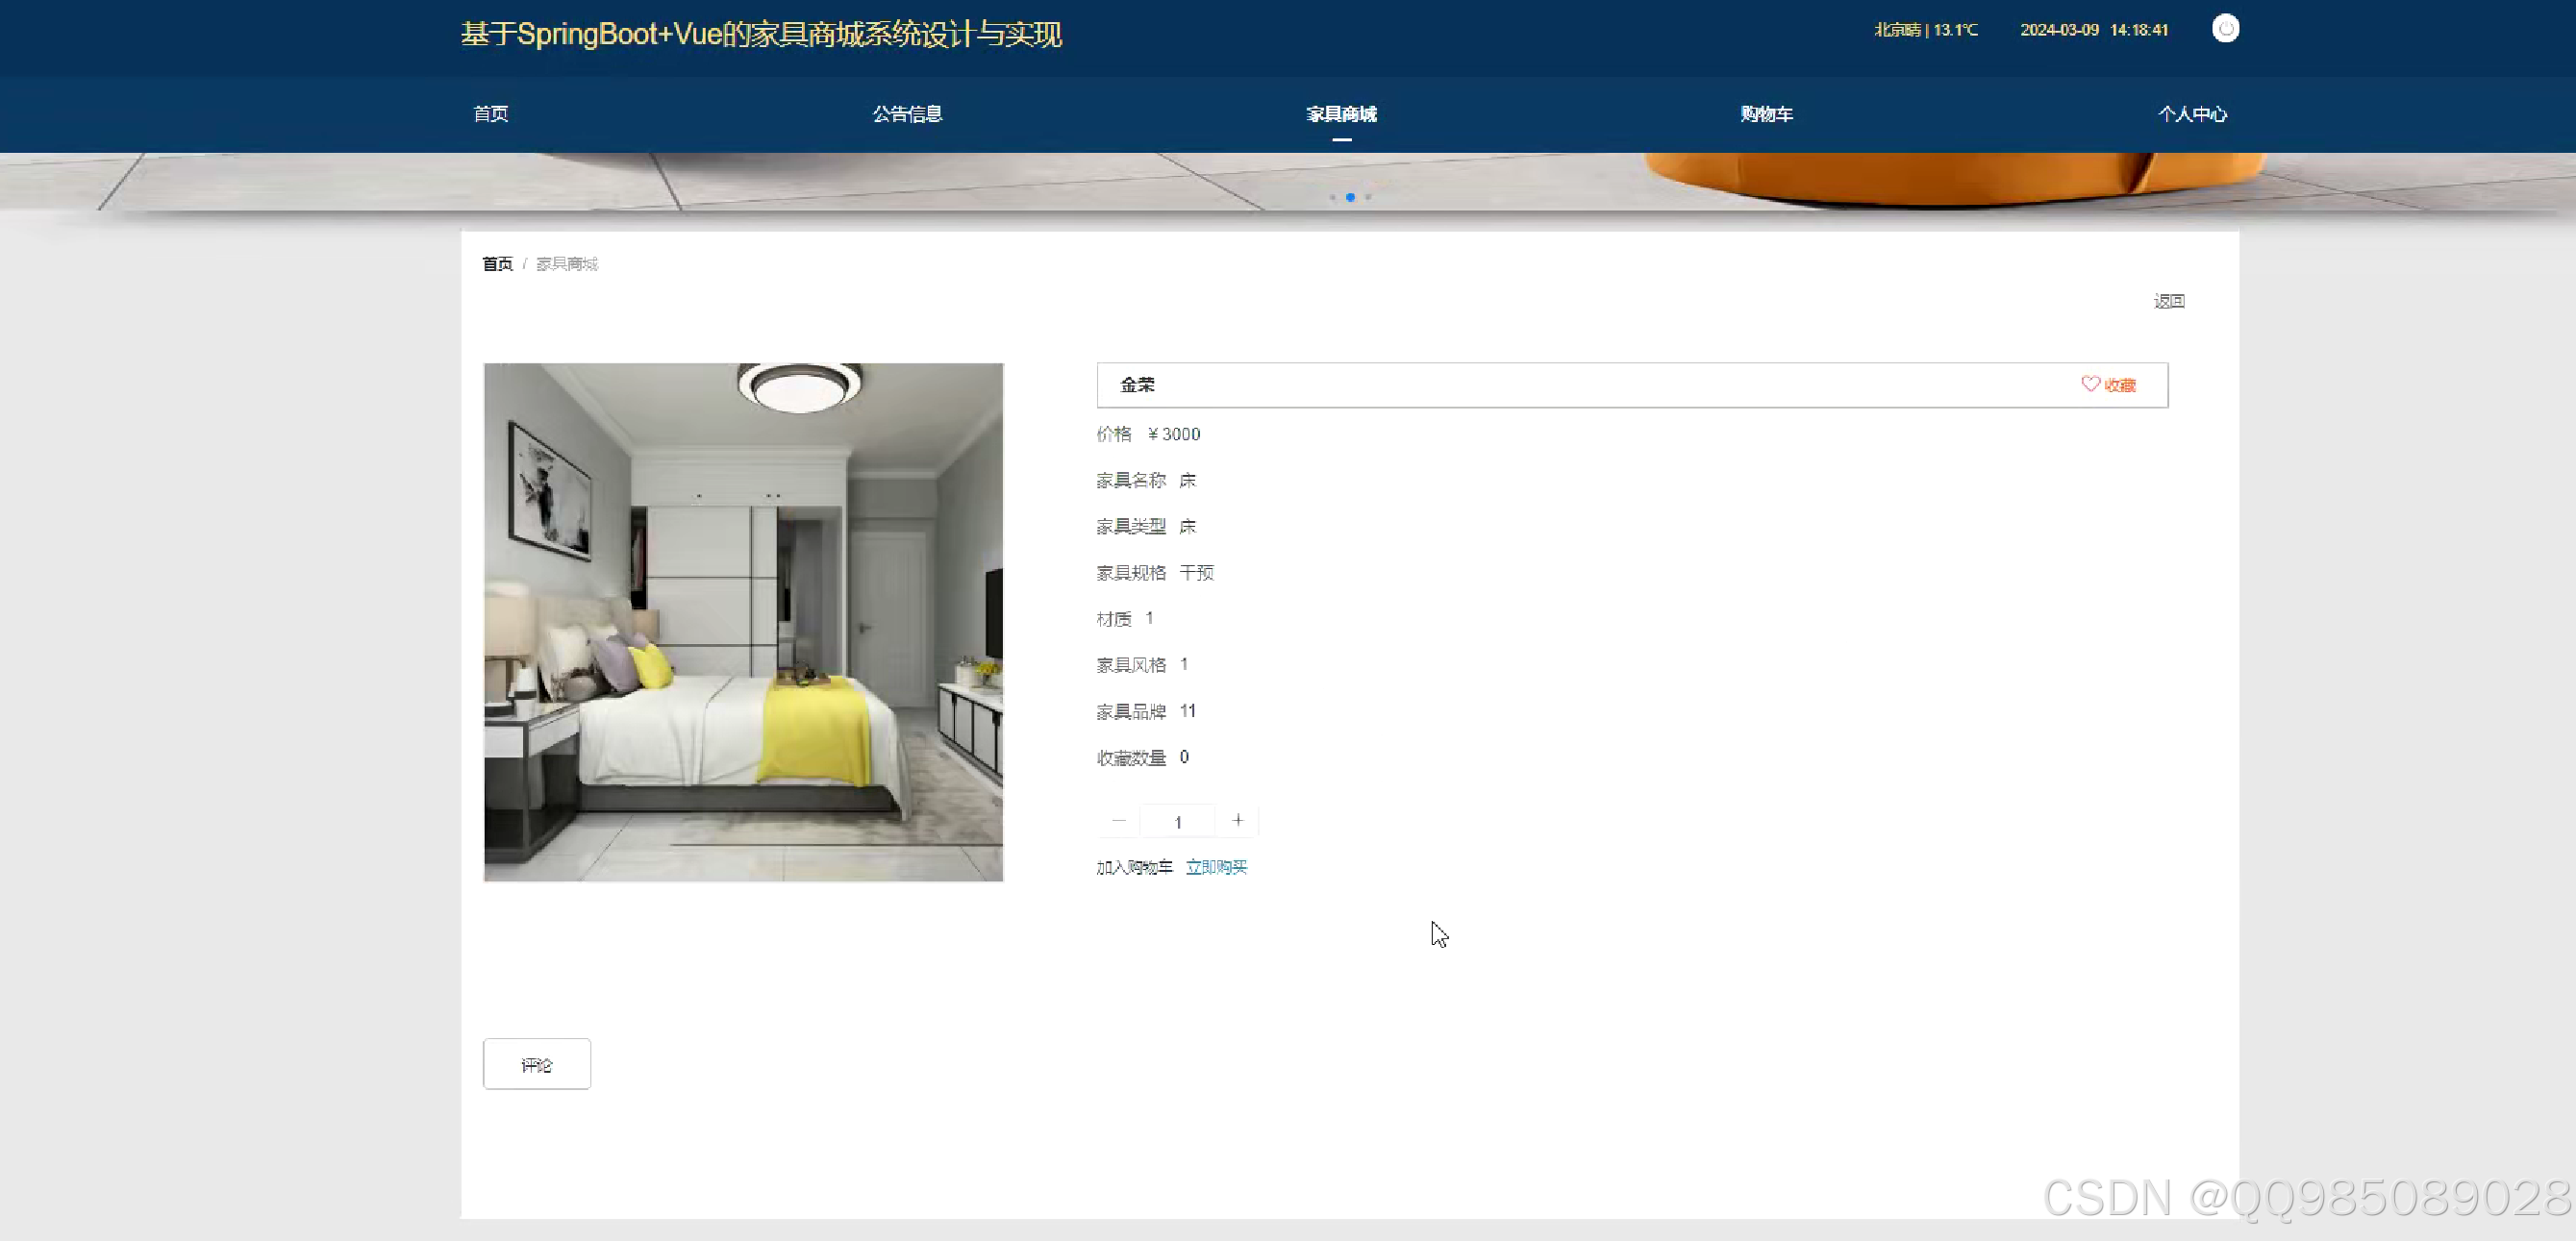The width and height of the screenshot is (2576, 1241).
Task: Open the 评论 comments section button
Action: 536,1064
